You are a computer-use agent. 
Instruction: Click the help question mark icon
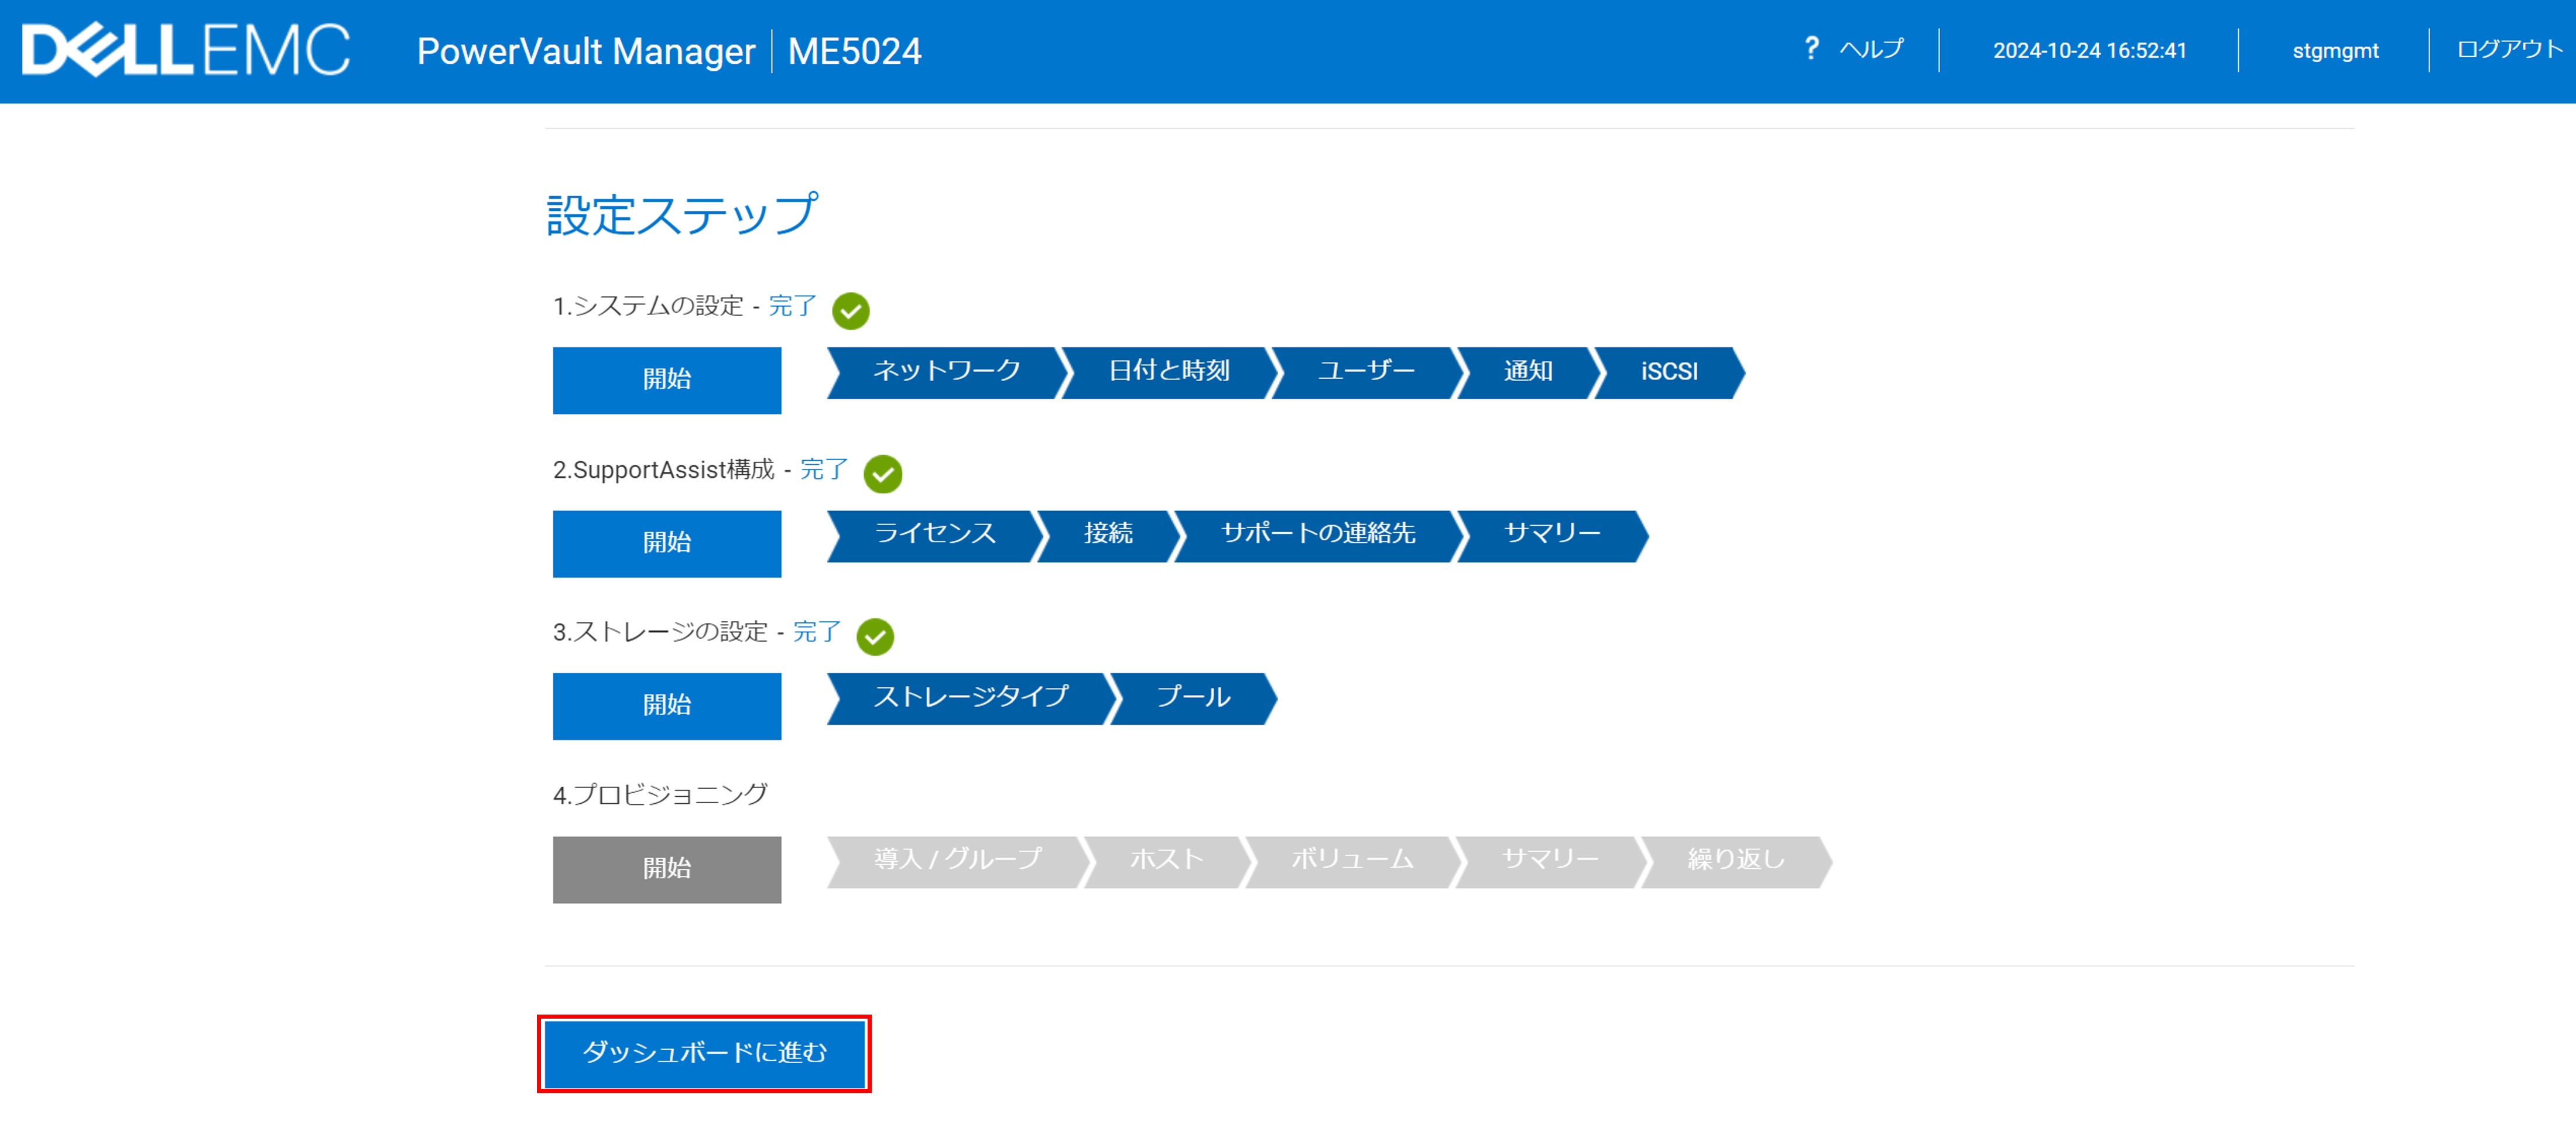[x=1811, y=48]
